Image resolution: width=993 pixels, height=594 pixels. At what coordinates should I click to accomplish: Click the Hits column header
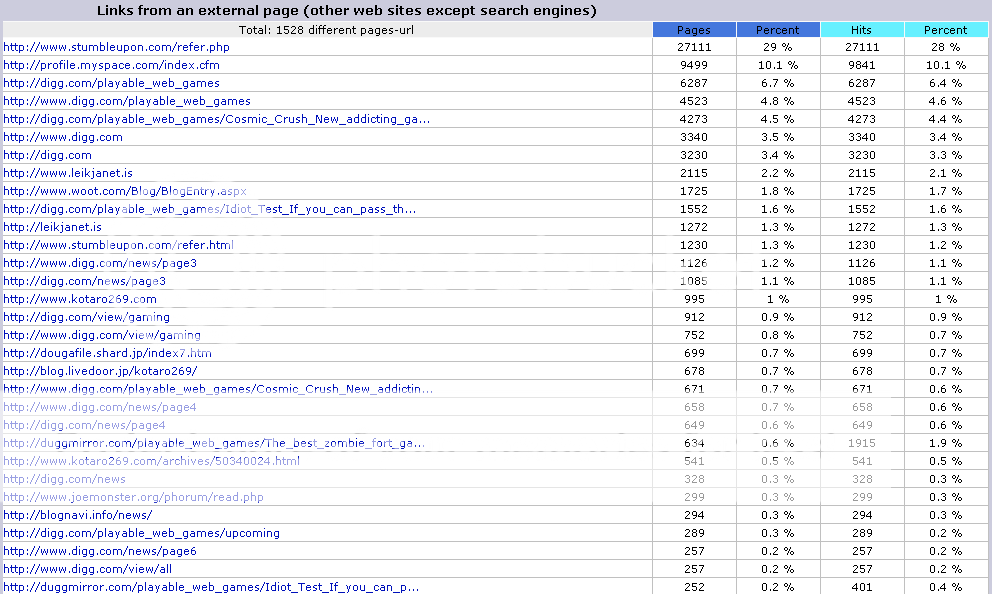click(862, 30)
